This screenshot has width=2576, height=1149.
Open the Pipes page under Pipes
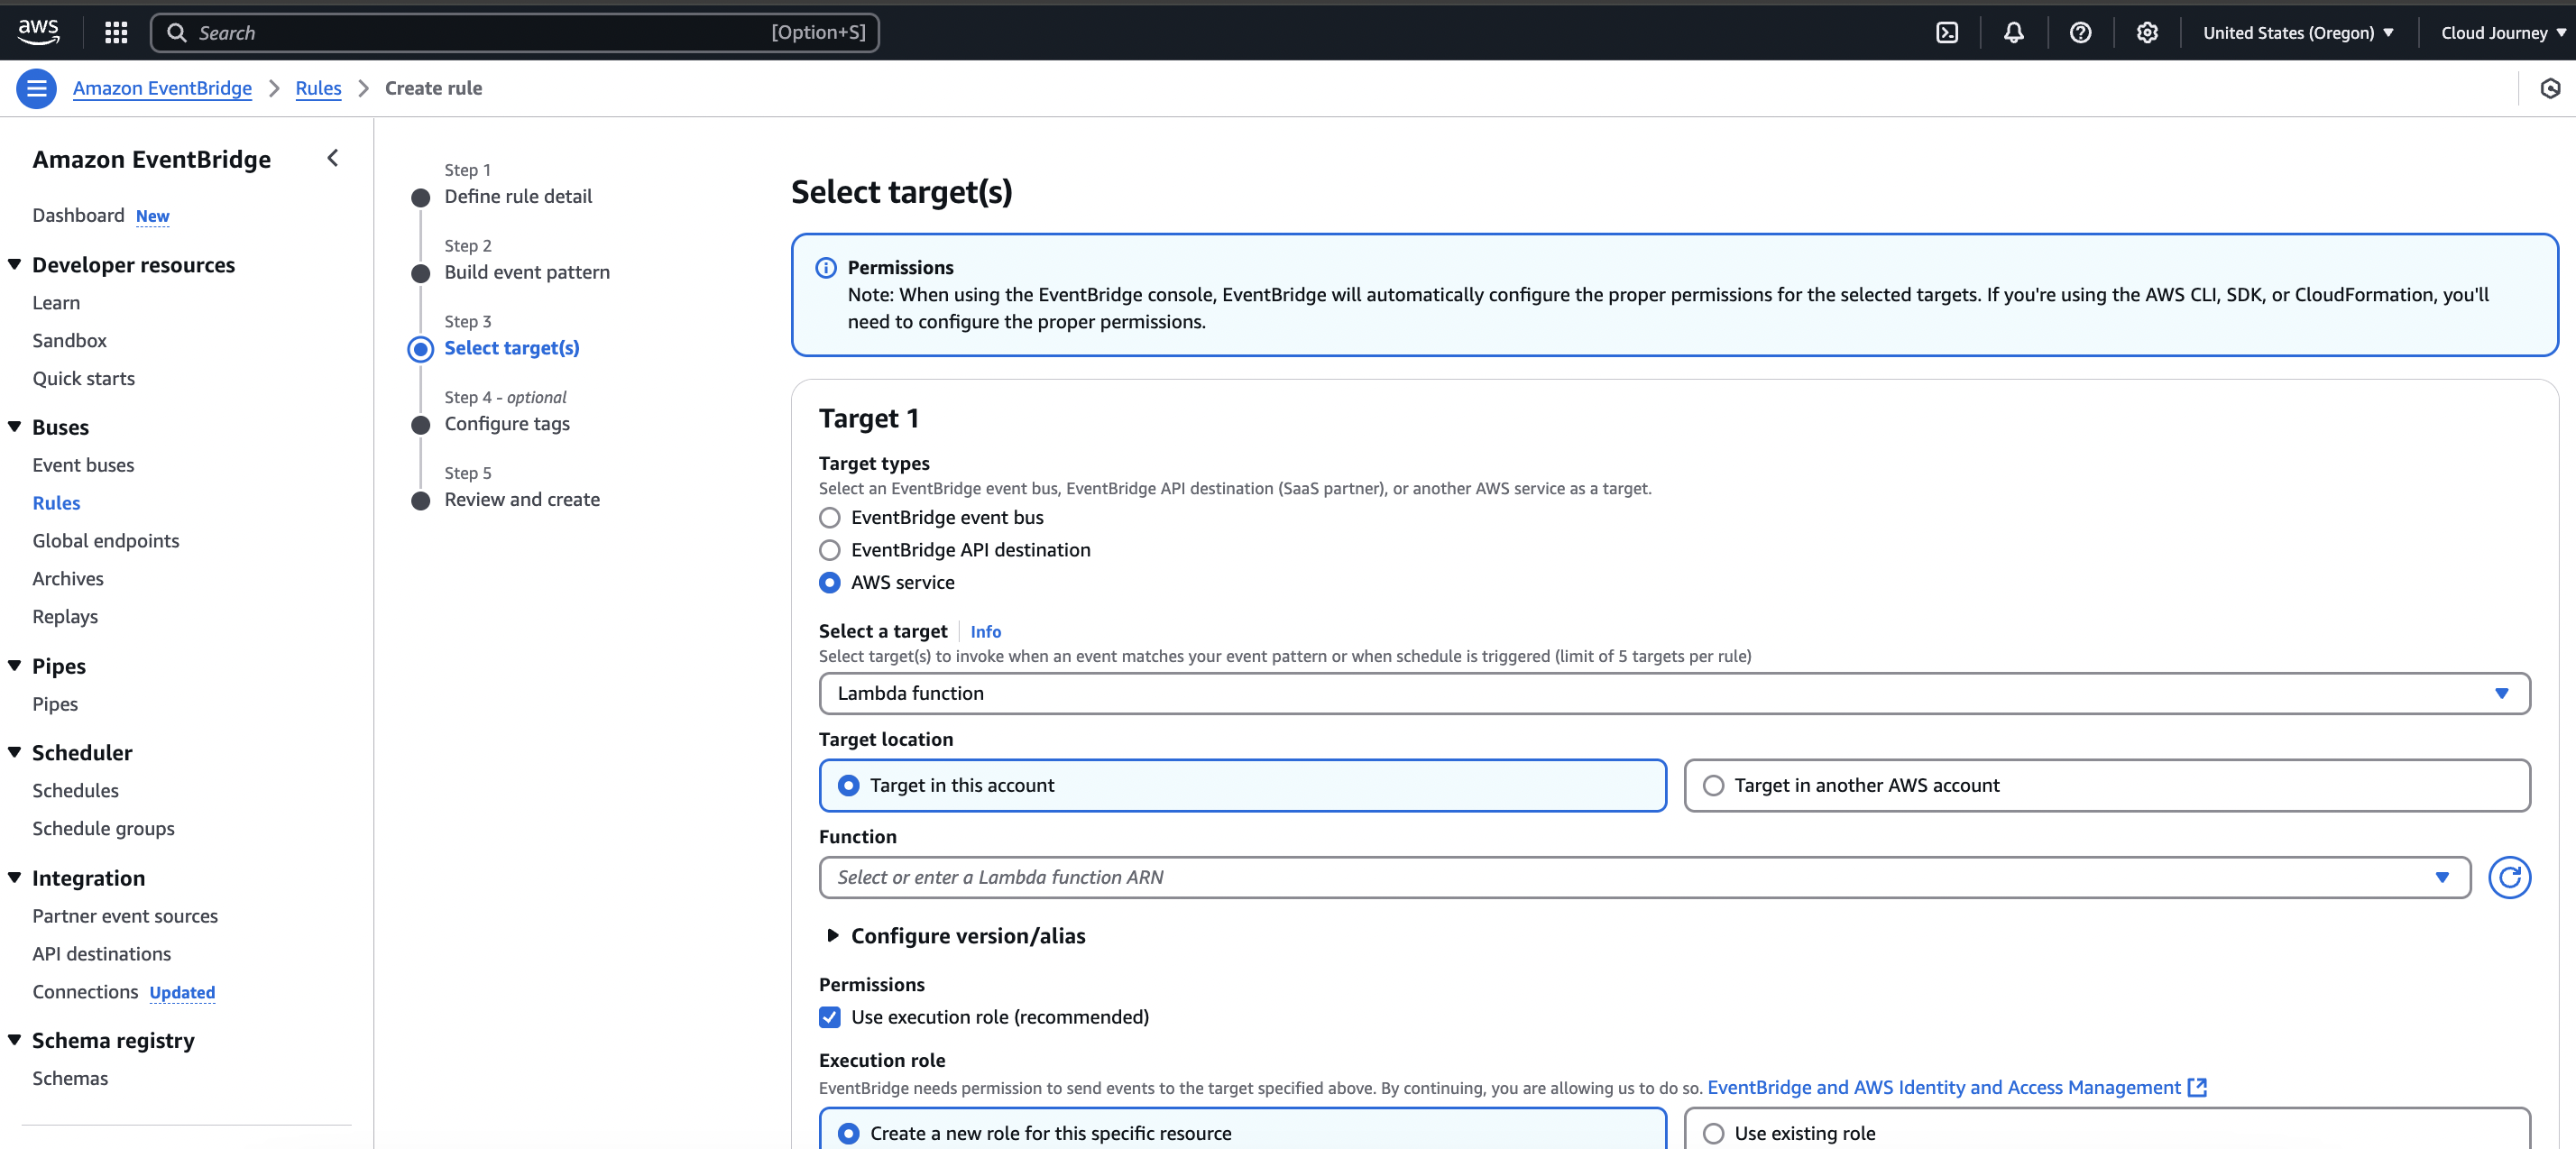tap(55, 704)
